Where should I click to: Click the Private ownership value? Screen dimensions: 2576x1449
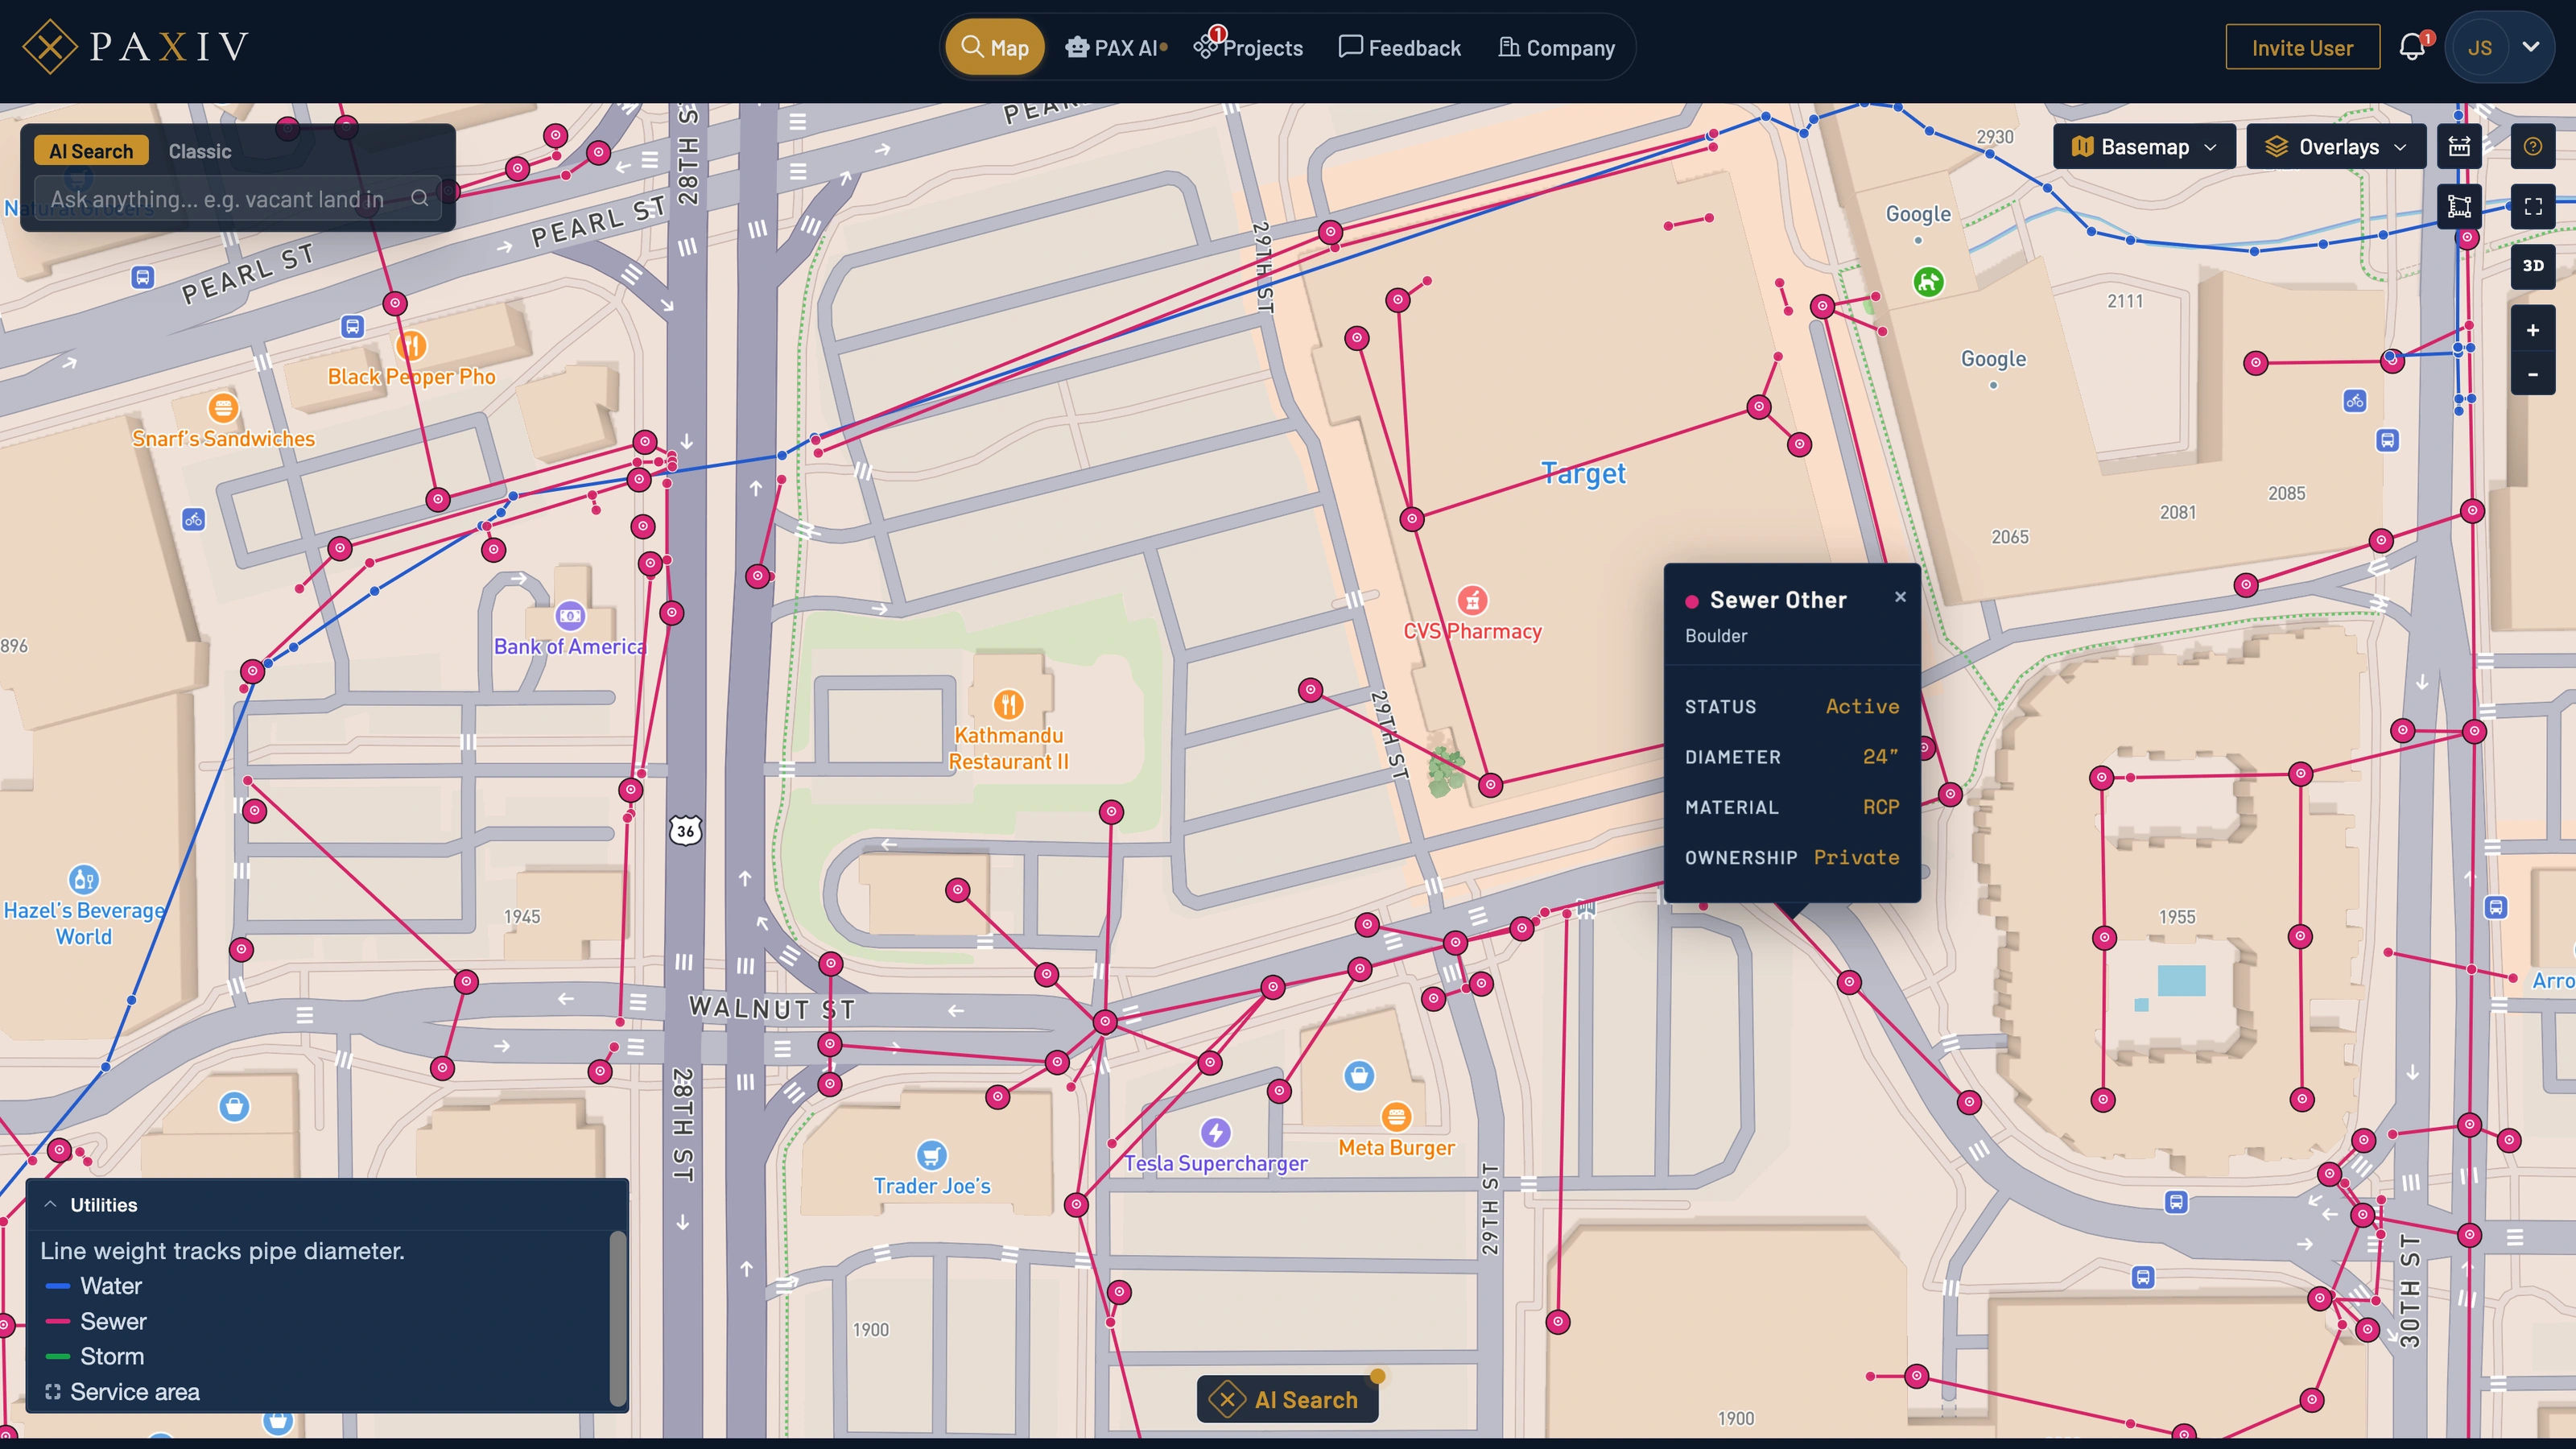pyautogui.click(x=1856, y=857)
